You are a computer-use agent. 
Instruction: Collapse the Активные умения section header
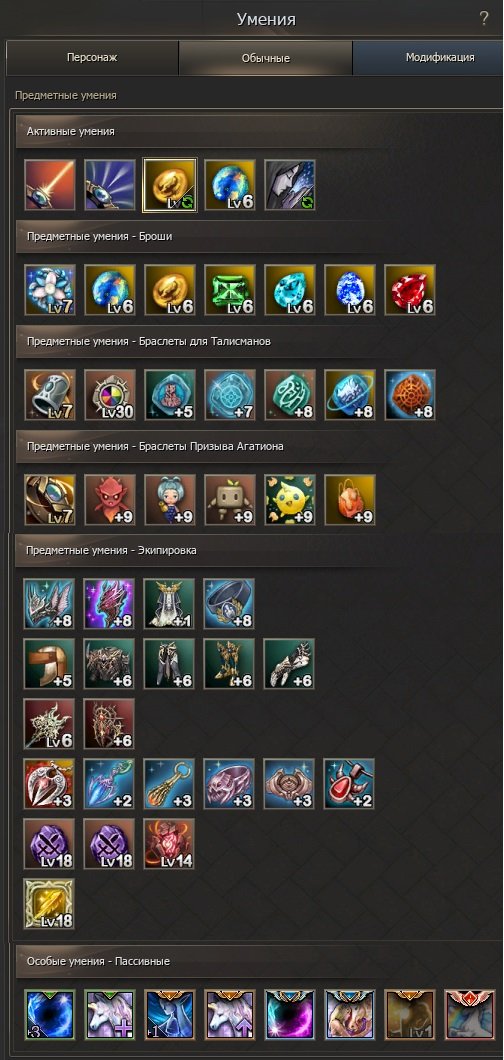(x=259, y=132)
